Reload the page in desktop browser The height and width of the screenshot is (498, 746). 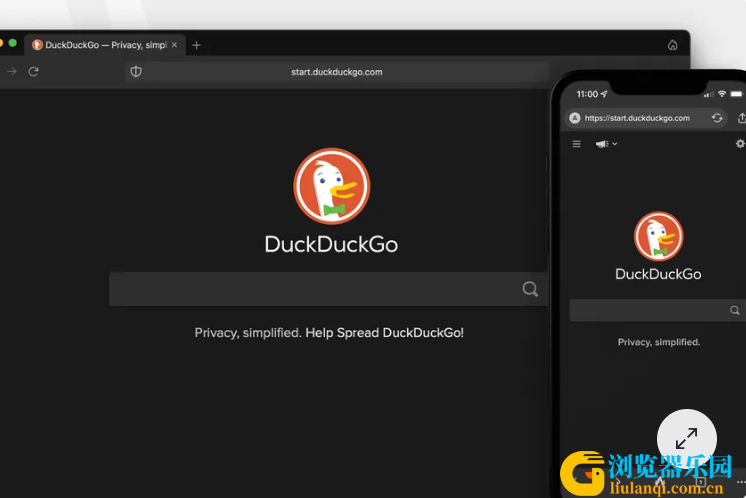click(33, 72)
